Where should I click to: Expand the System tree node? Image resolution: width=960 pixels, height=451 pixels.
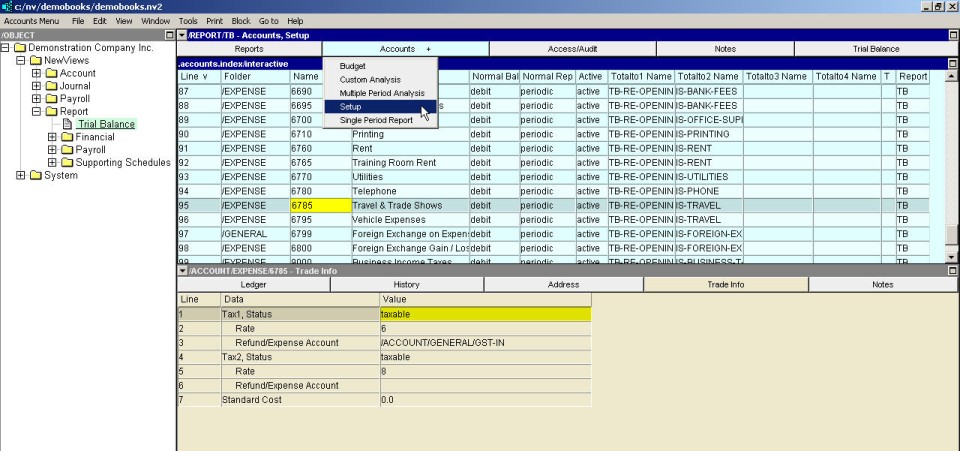(21, 176)
